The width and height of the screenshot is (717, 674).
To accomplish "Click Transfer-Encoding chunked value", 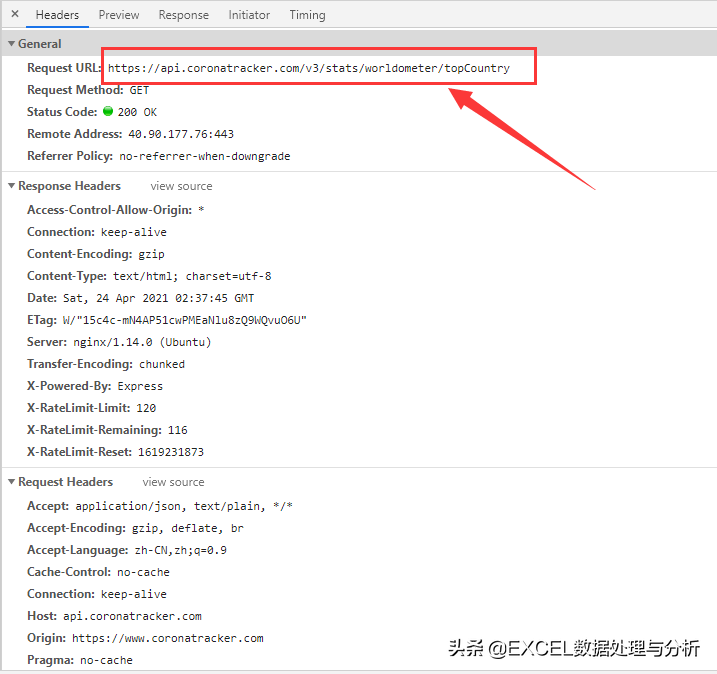I will click(x=162, y=364).
